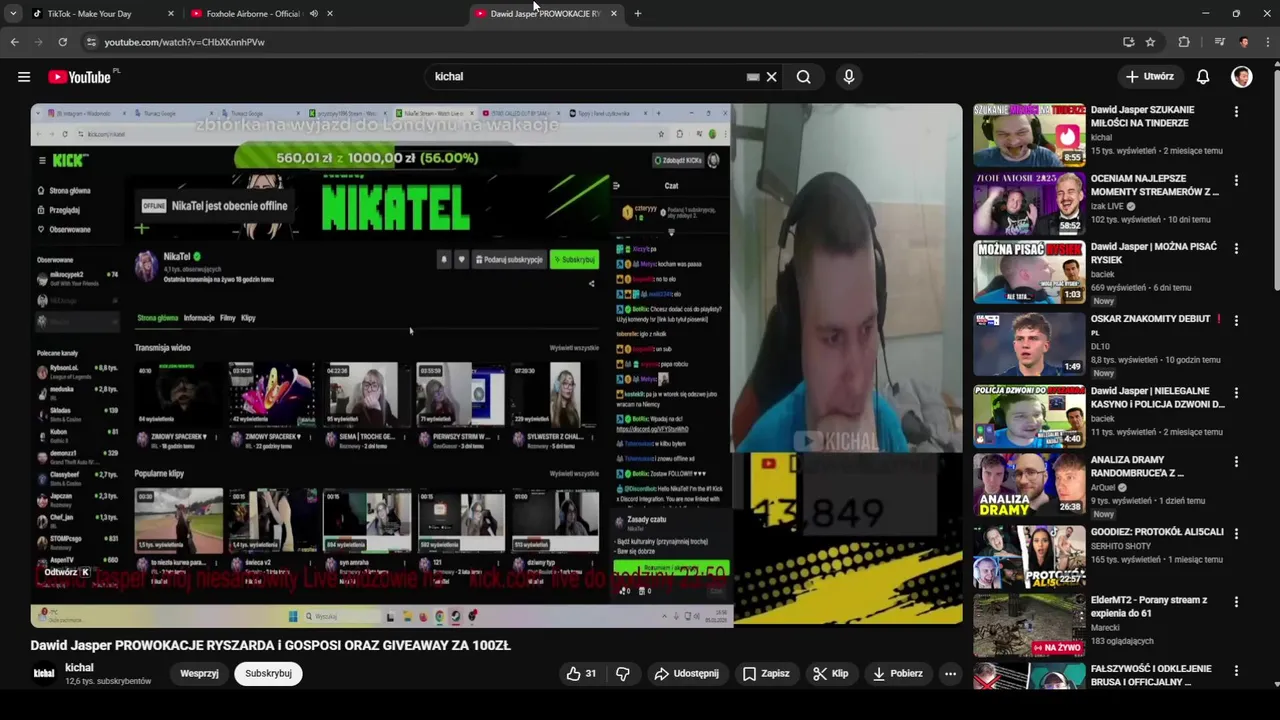
Task: Open YouTube notifications bell
Action: point(1203,77)
